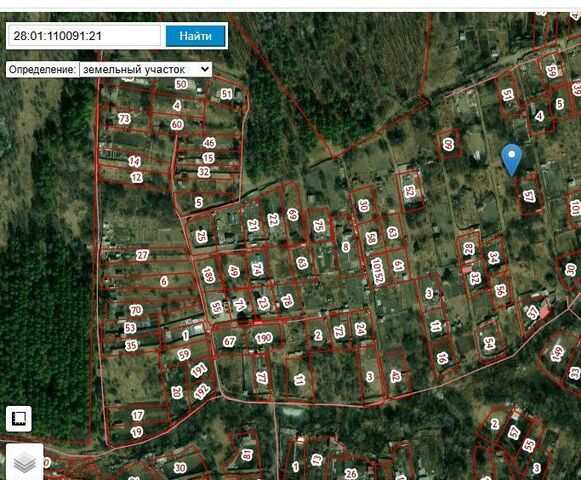This screenshot has width=581, height=480.
Task: Open the земельный участок dropdown
Action: (x=146, y=69)
